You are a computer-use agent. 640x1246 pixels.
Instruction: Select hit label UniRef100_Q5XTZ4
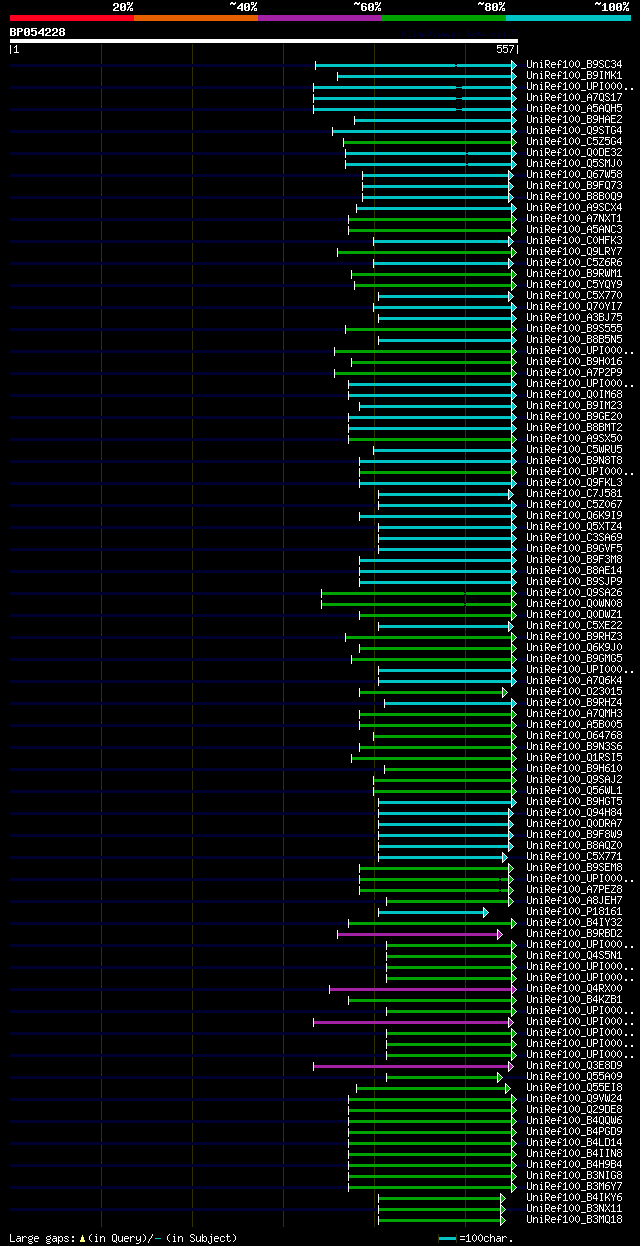574,527
